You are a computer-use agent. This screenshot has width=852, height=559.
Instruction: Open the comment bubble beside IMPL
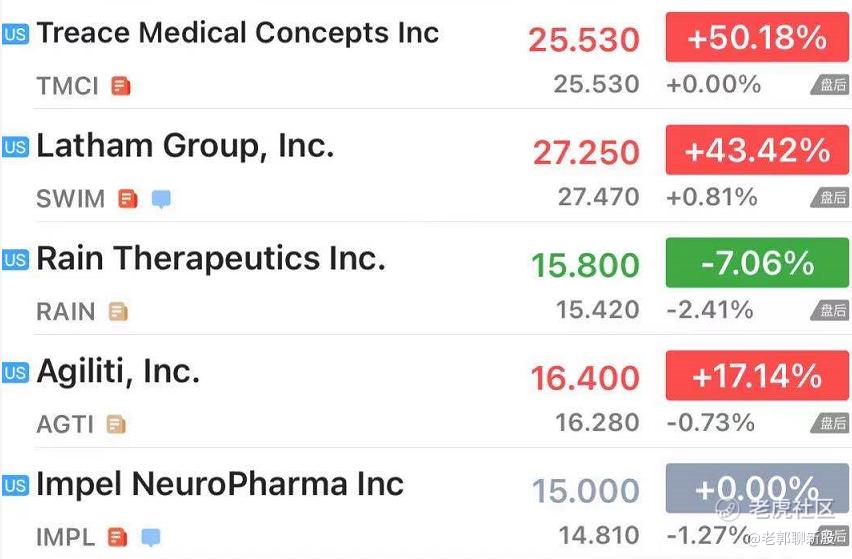pyautogui.click(x=151, y=537)
